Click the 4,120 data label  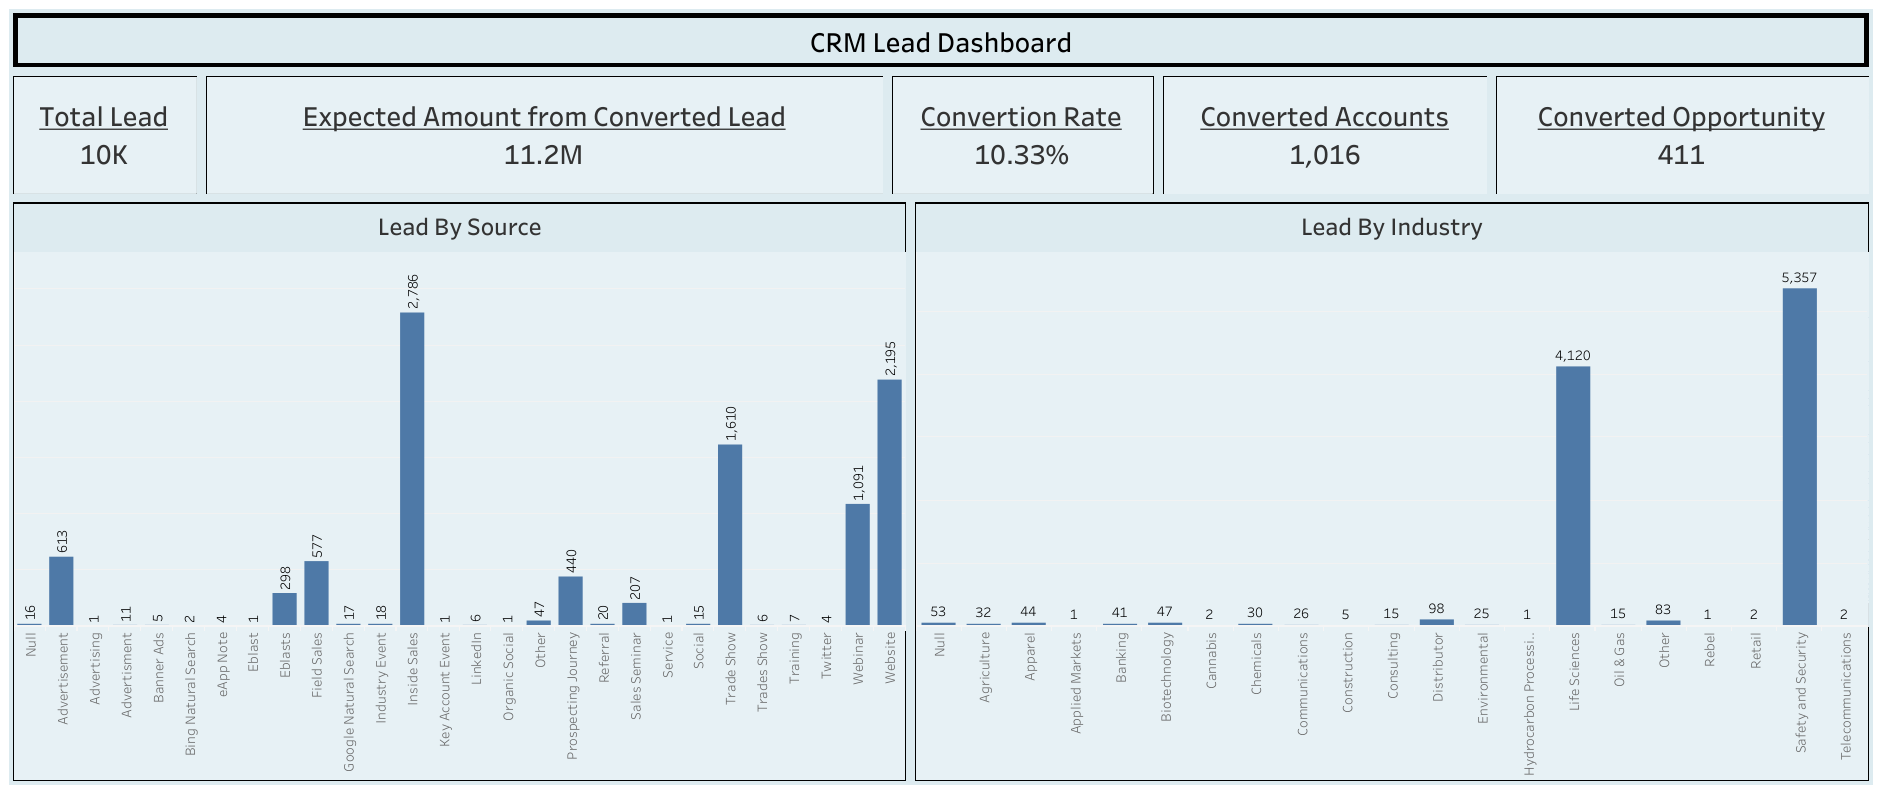point(1573,355)
